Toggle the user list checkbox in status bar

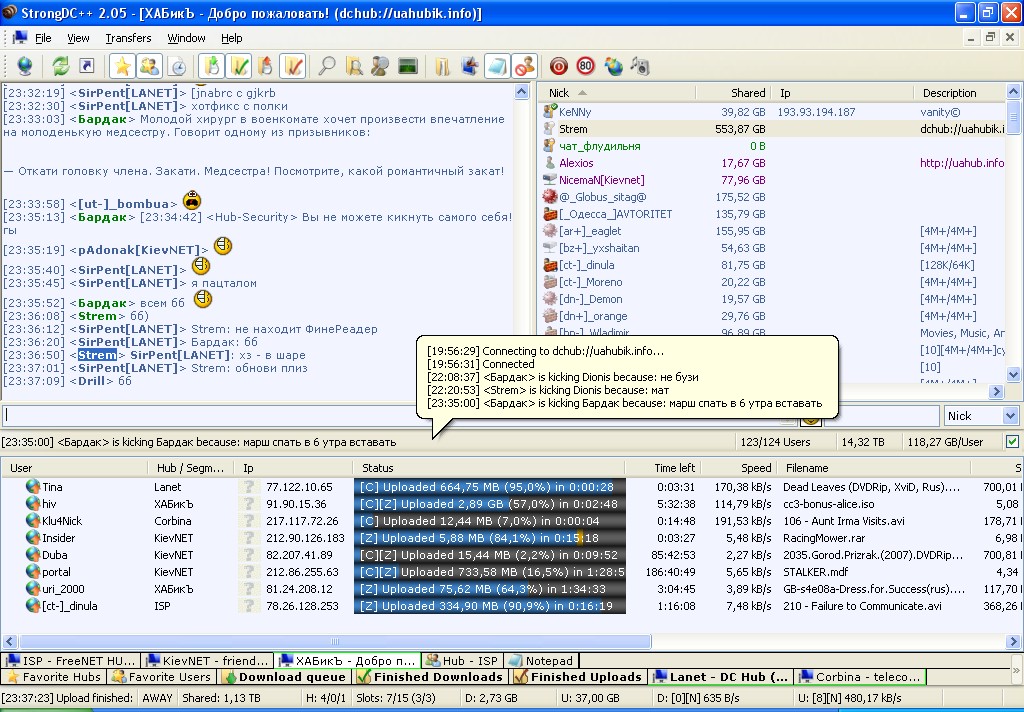pyautogui.click(x=1012, y=441)
